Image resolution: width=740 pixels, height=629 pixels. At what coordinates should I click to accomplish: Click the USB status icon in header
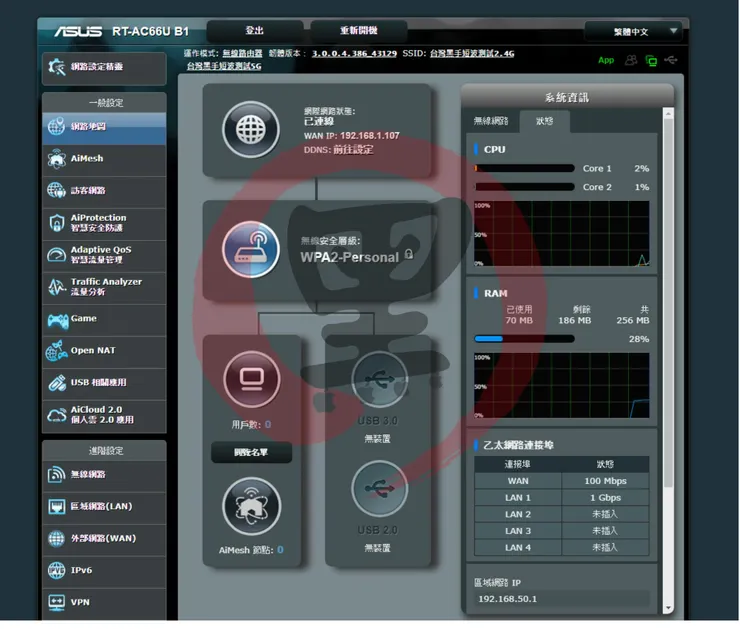[671, 60]
